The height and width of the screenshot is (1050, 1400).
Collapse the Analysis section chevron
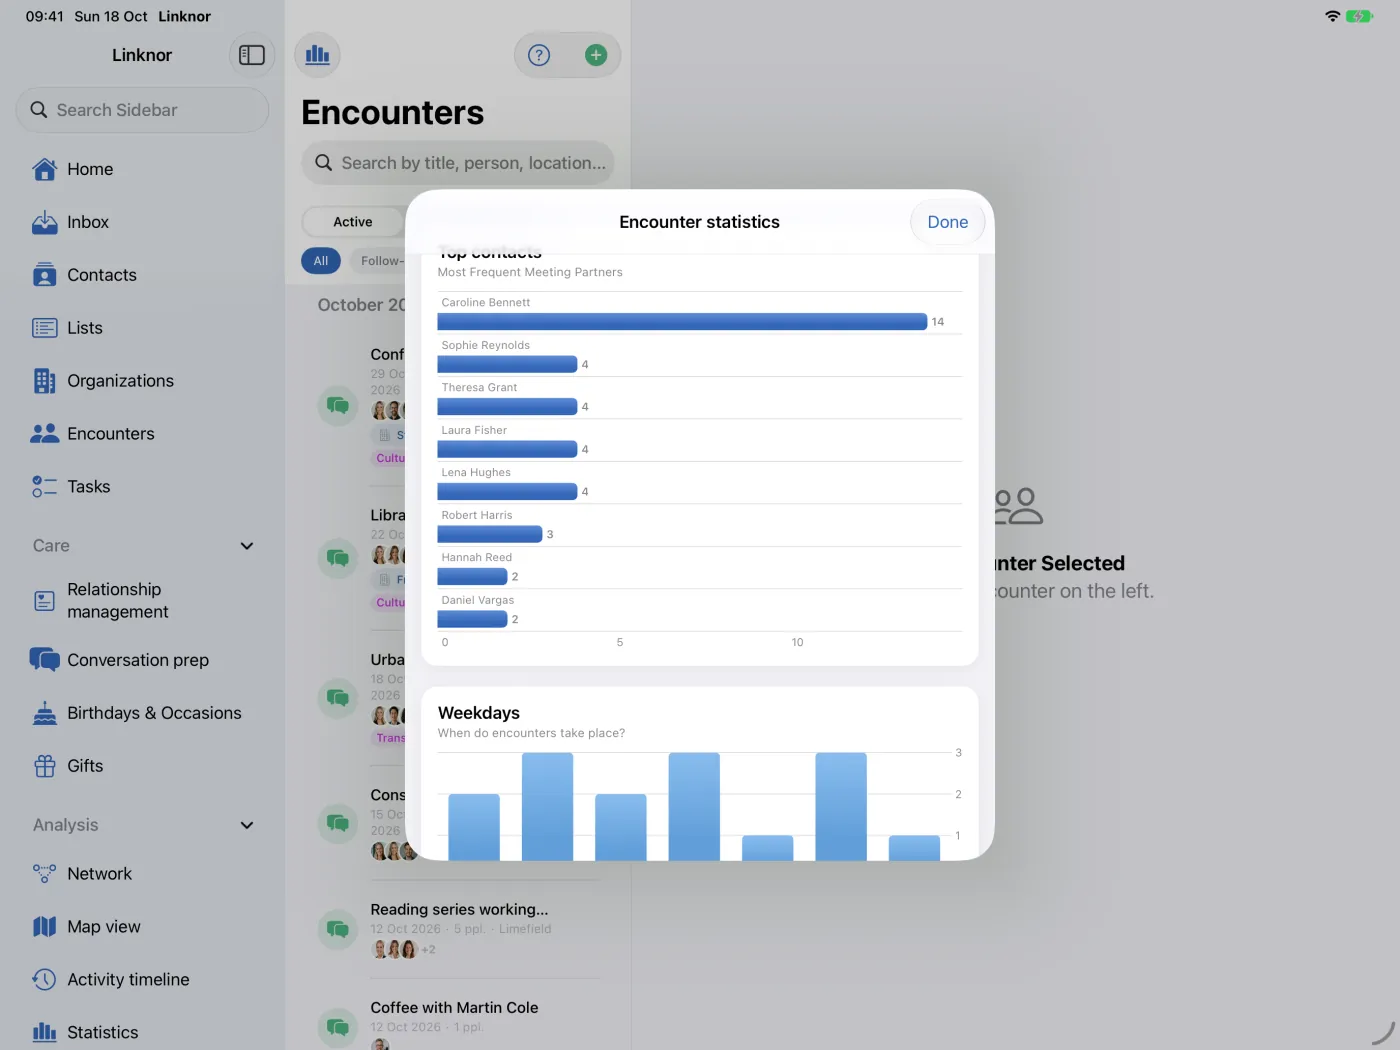[x=247, y=825]
